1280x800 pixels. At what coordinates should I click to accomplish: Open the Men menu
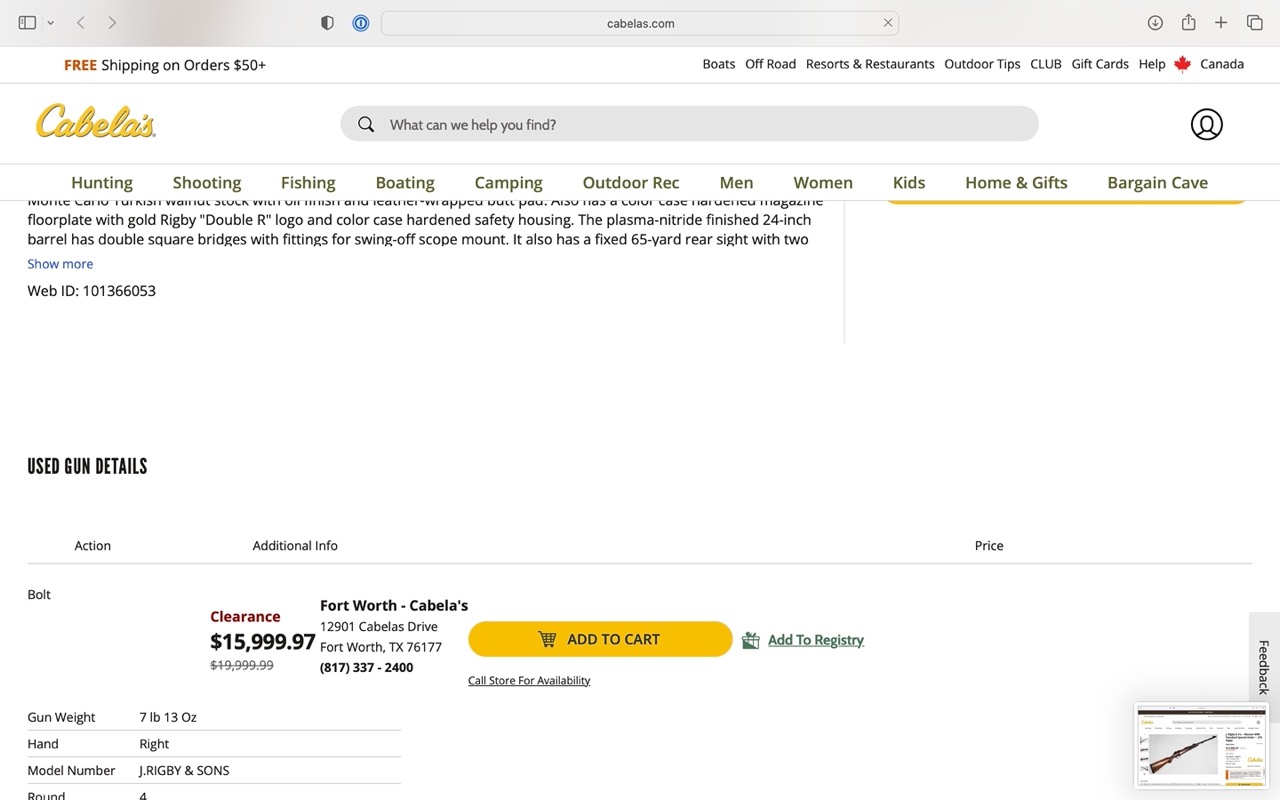tap(736, 182)
